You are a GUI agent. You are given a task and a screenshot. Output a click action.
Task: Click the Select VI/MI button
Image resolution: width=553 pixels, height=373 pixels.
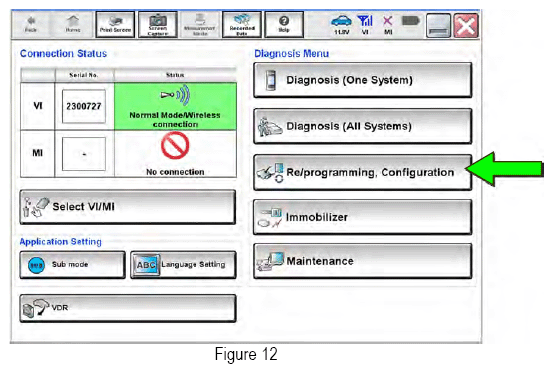(x=128, y=207)
